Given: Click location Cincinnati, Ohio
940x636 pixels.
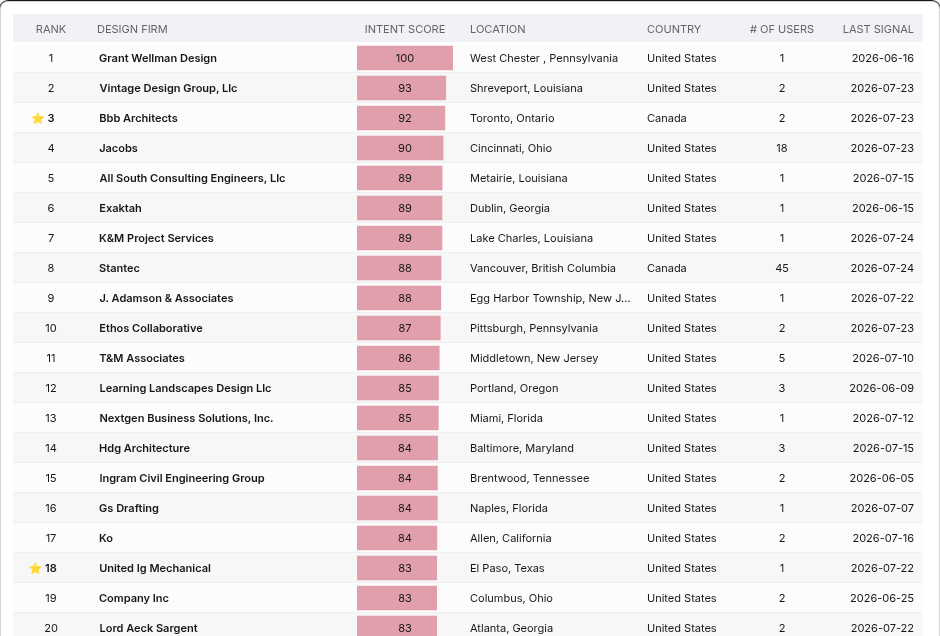Looking at the screenshot, I should pos(511,148).
